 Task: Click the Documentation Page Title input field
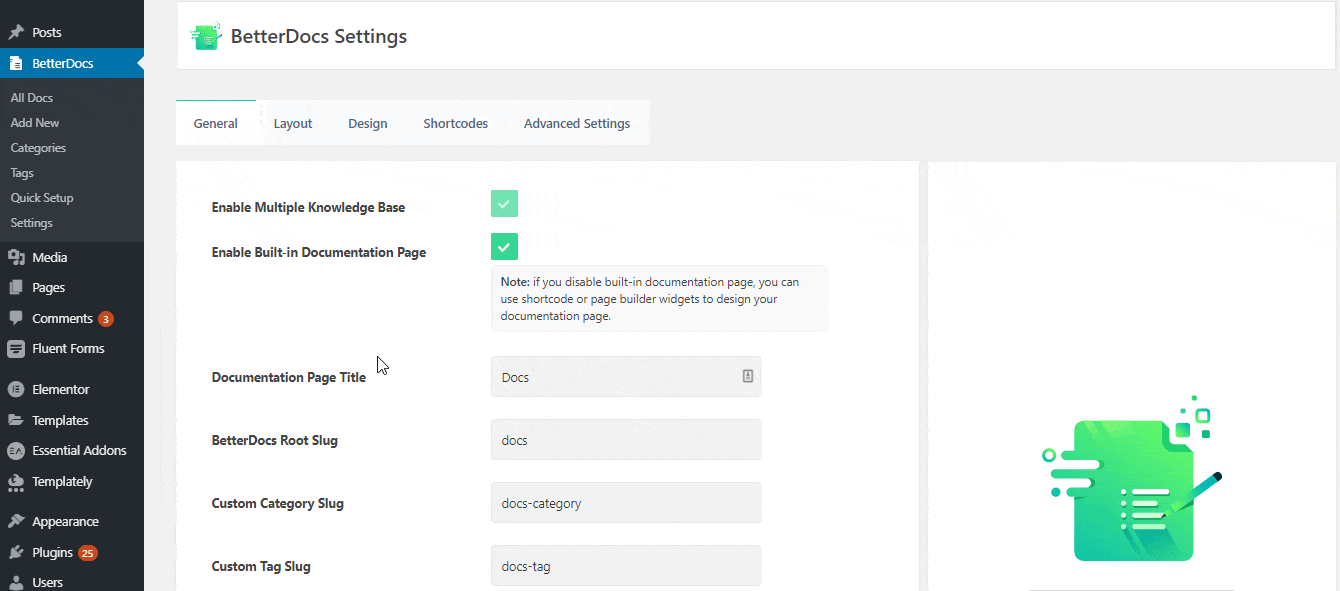tap(626, 377)
